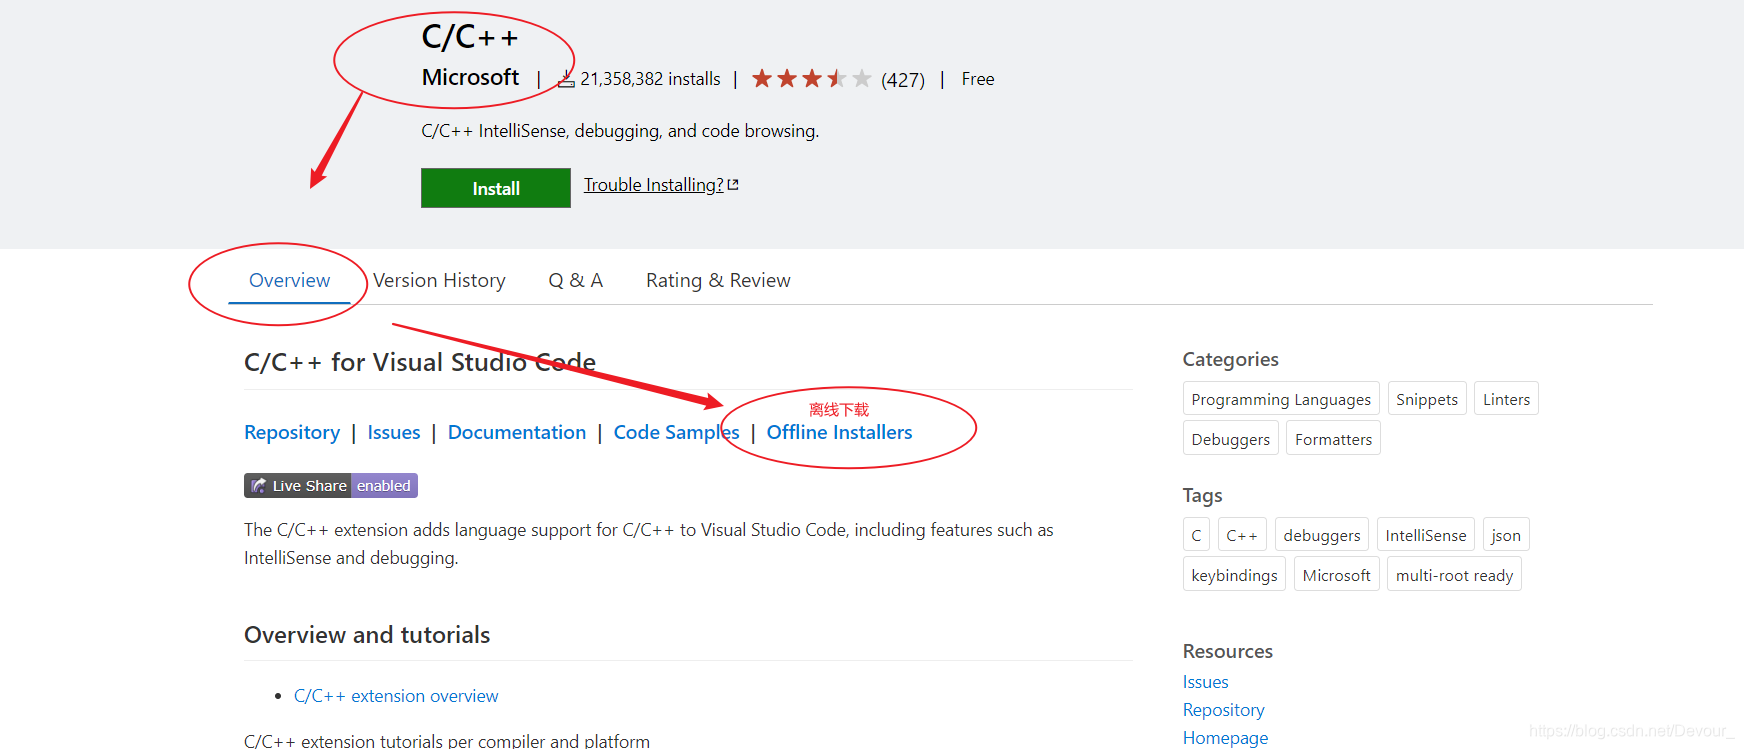Select the Linters category
1744x749 pixels.
click(x=1506, y=399)
